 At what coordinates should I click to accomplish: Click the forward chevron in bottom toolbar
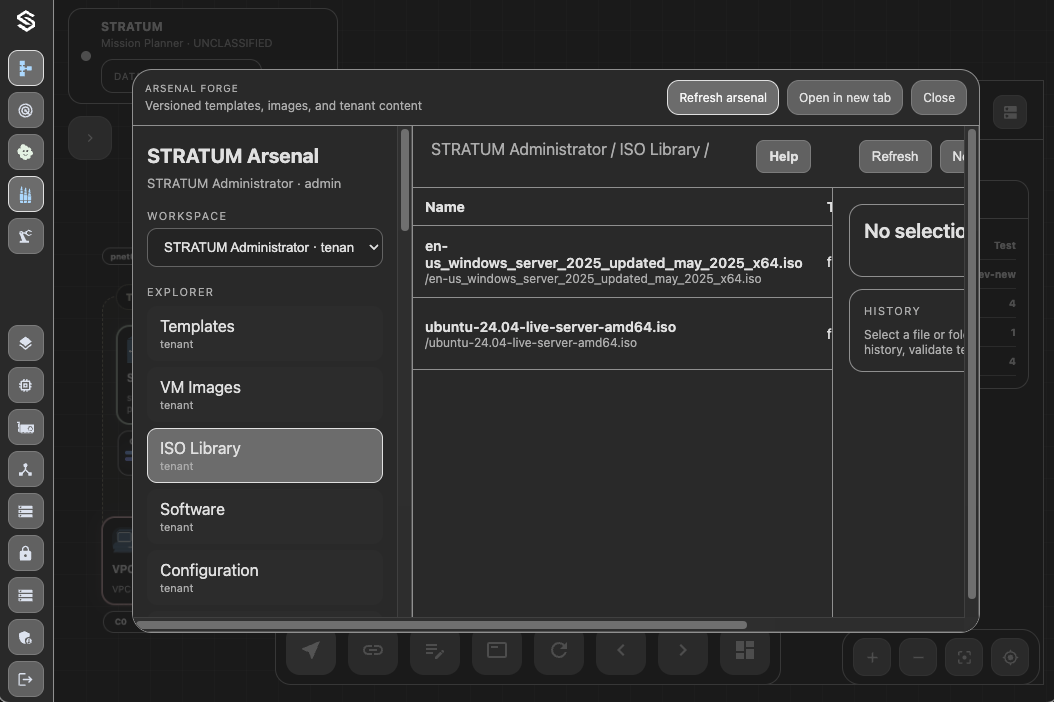682,650
